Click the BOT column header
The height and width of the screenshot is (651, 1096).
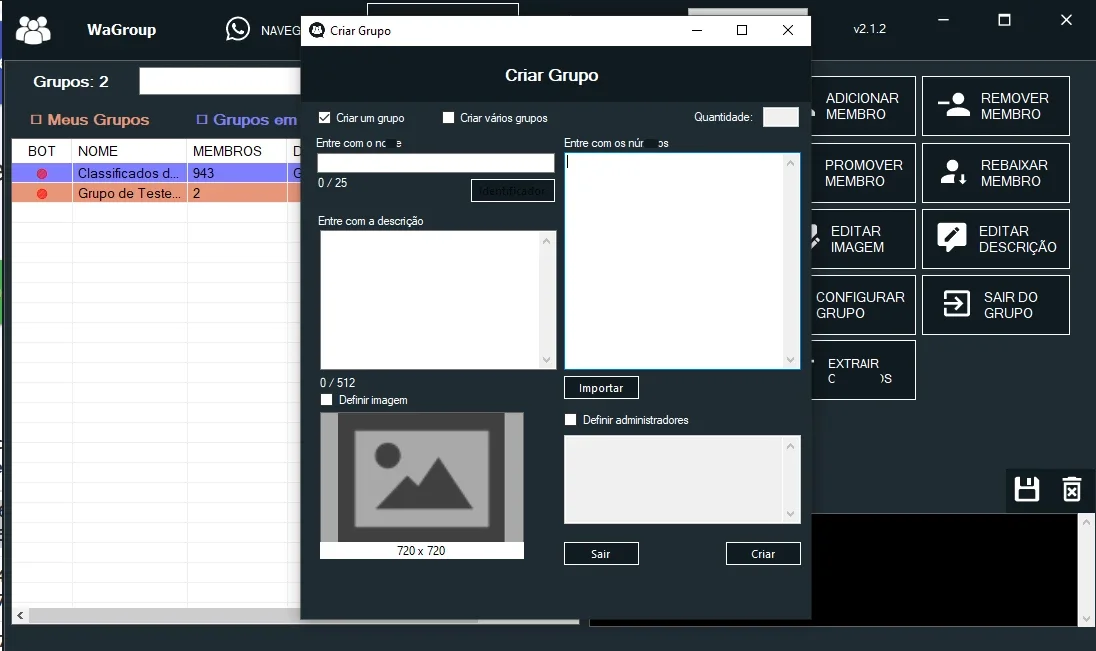pyautogui.click(x=42, y=151)
